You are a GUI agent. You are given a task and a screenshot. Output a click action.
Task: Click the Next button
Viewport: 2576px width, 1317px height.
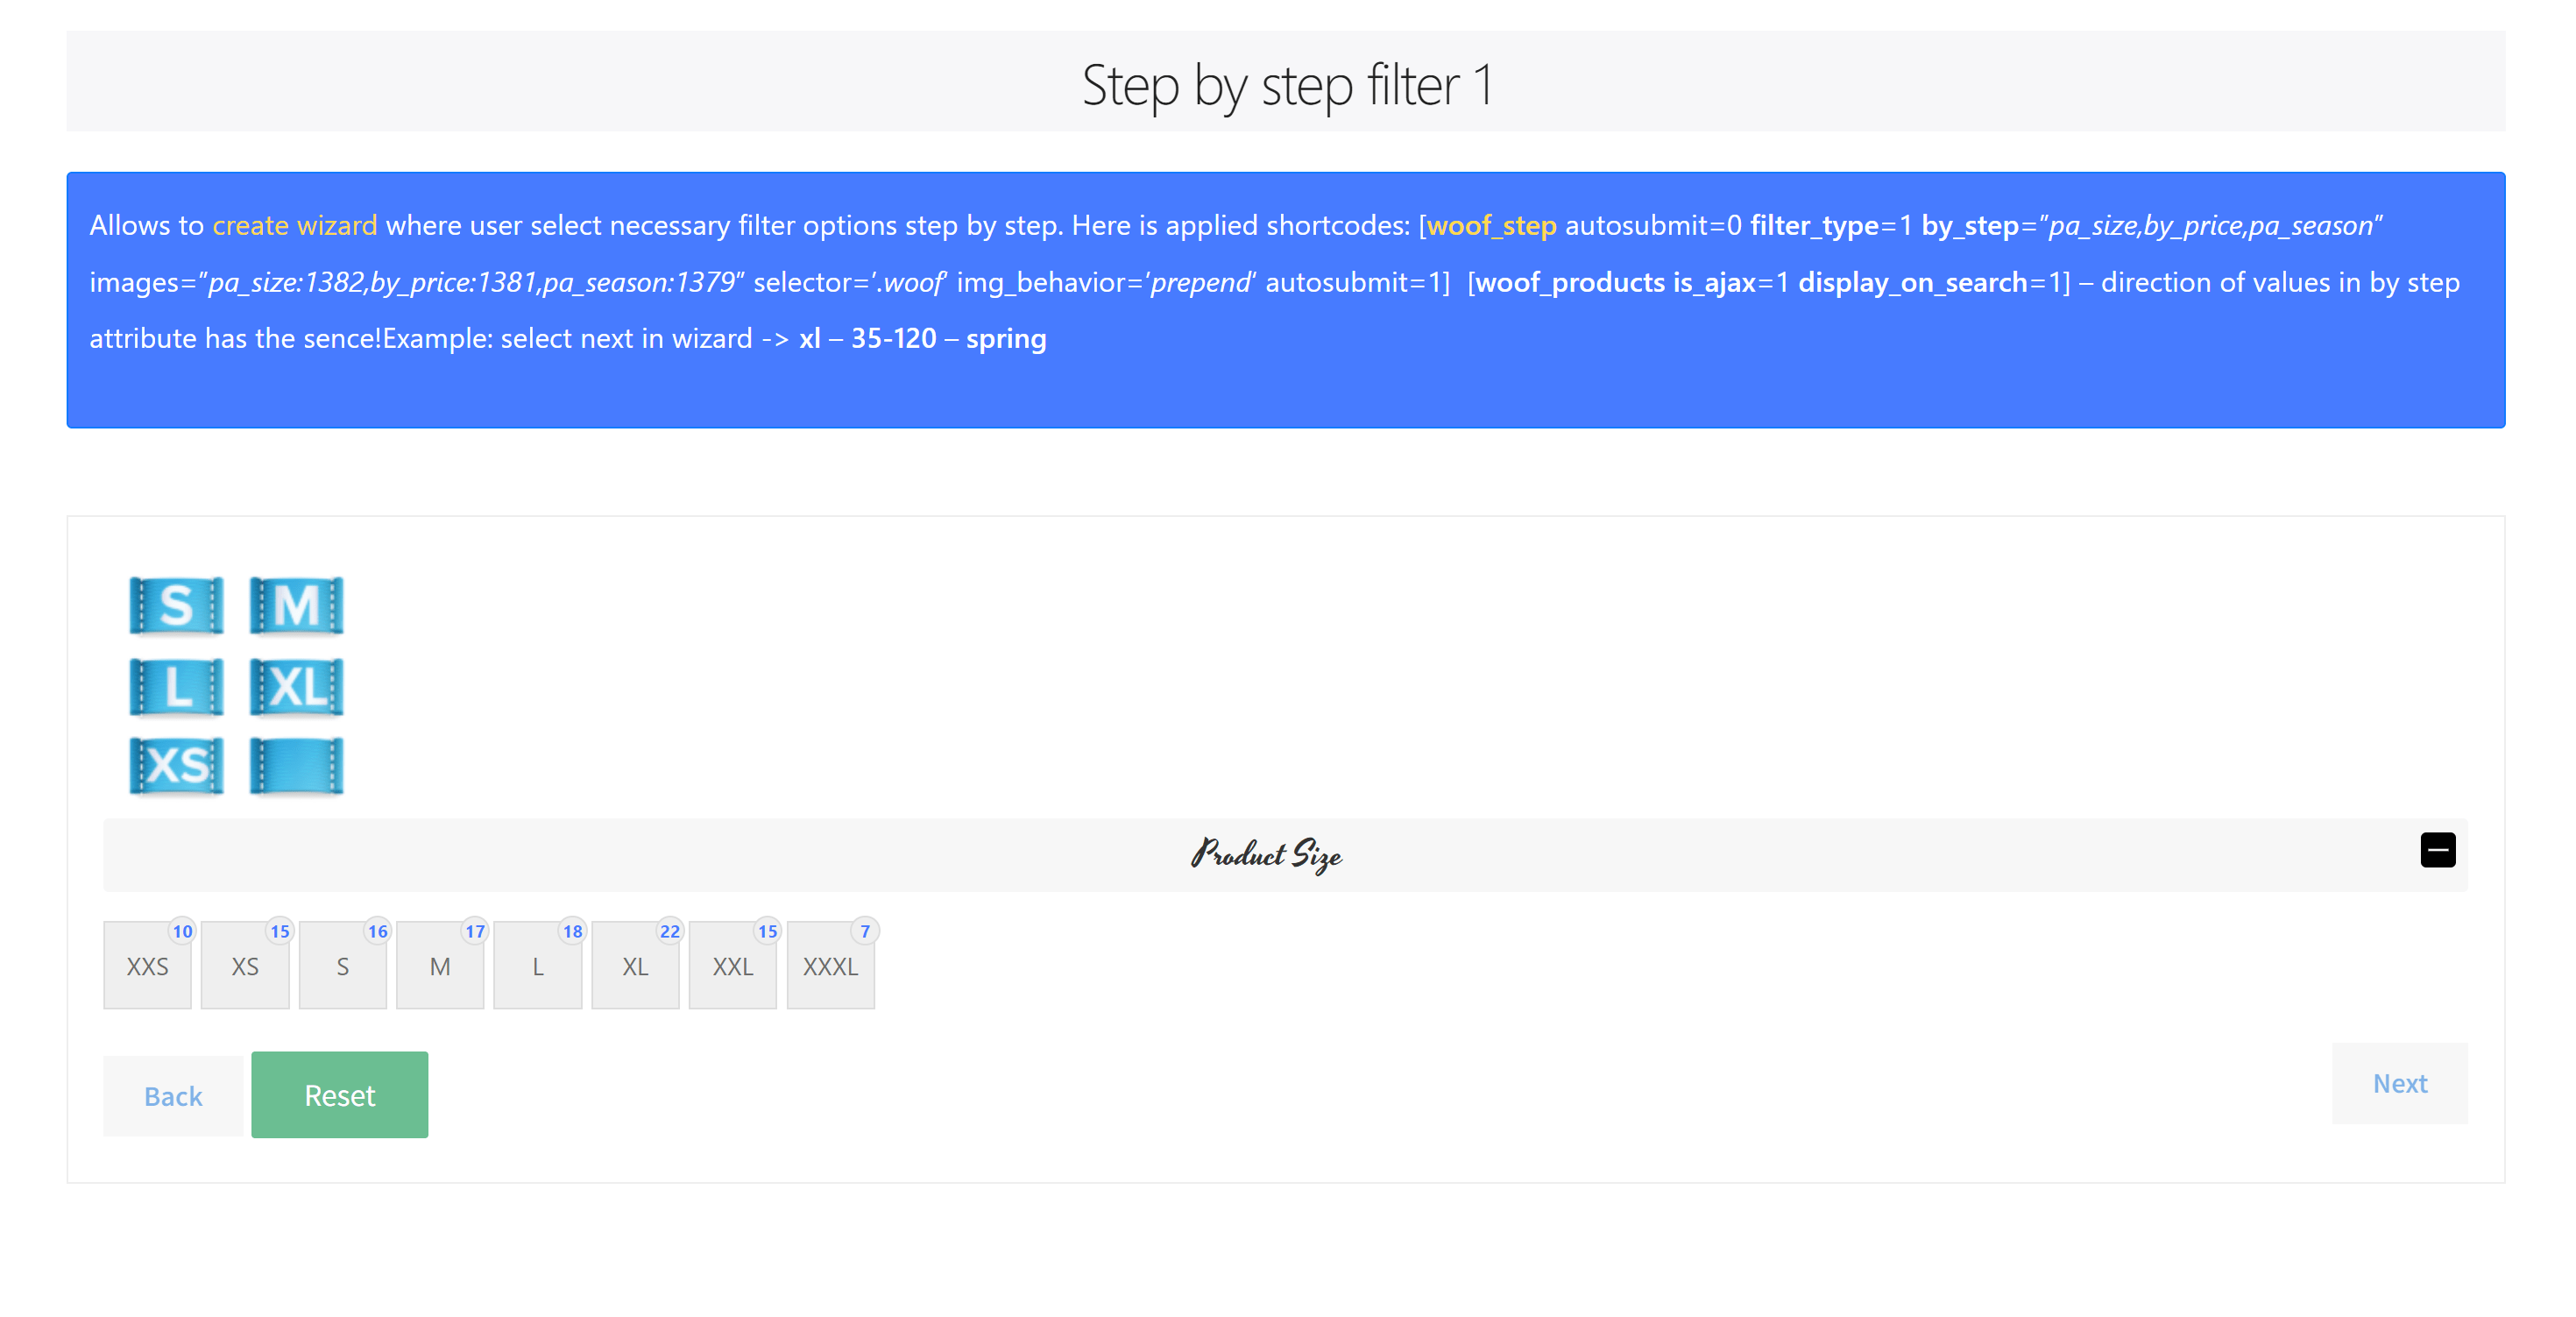click(2398, 1084)
